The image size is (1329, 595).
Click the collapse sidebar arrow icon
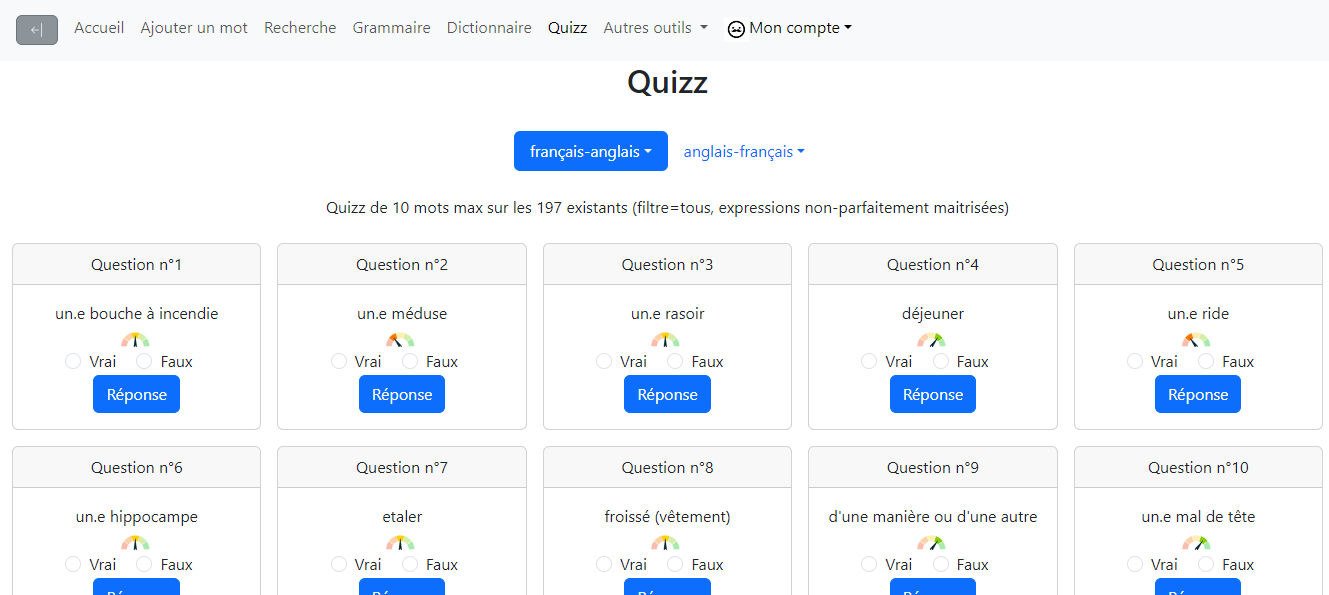(37, 30)
